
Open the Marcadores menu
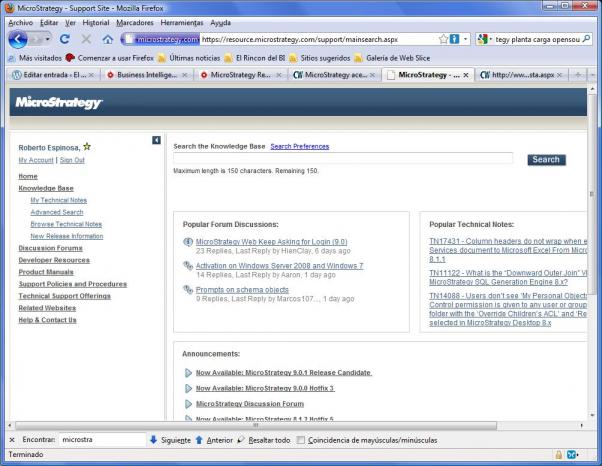pyautogui.click(x=134, y=22)
